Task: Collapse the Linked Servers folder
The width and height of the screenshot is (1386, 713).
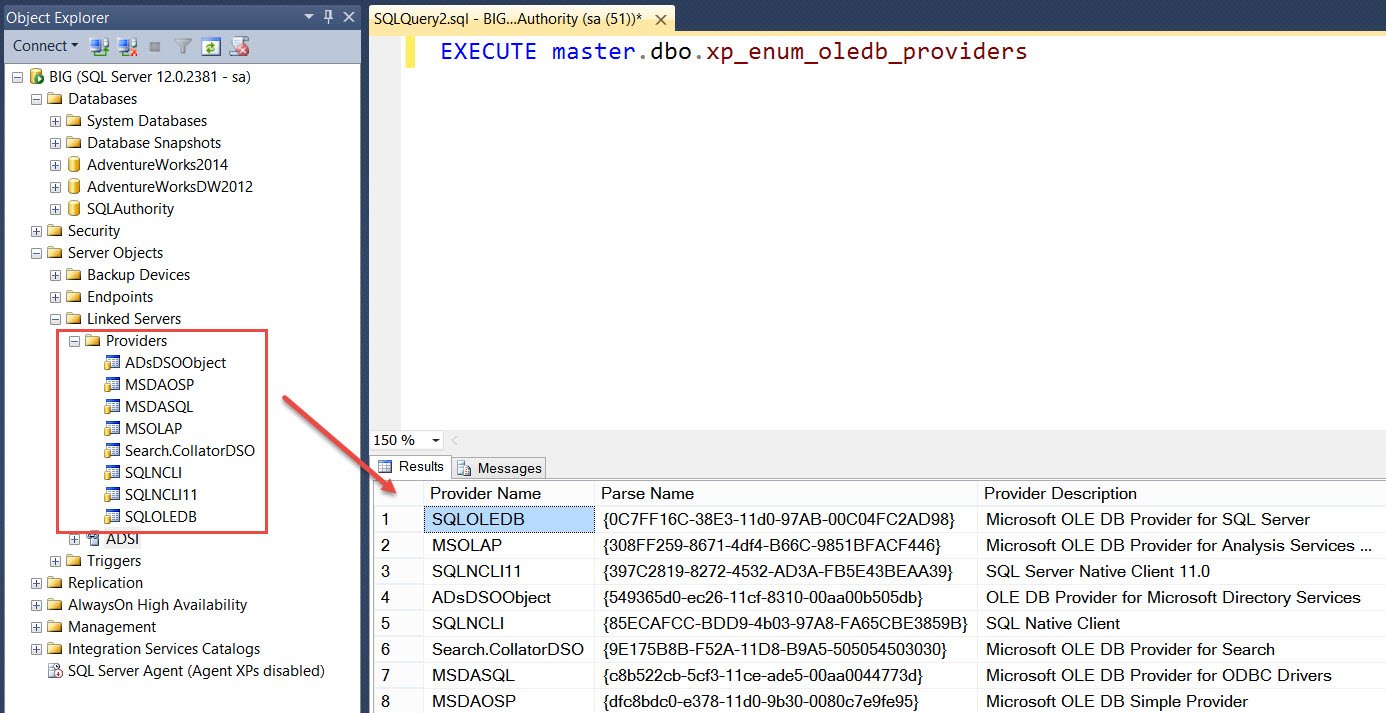Action: point(56,319)
